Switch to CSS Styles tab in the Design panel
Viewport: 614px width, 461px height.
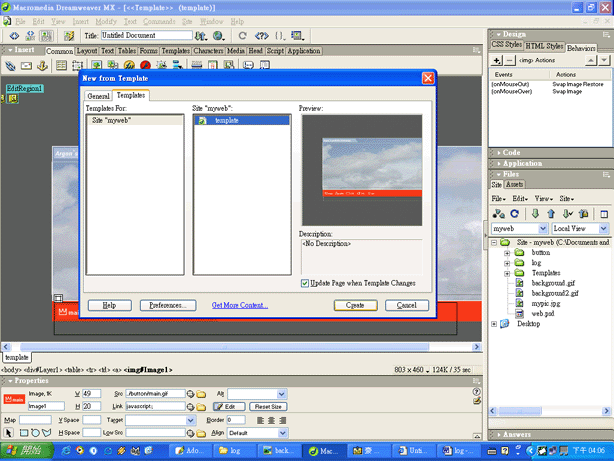506,45
